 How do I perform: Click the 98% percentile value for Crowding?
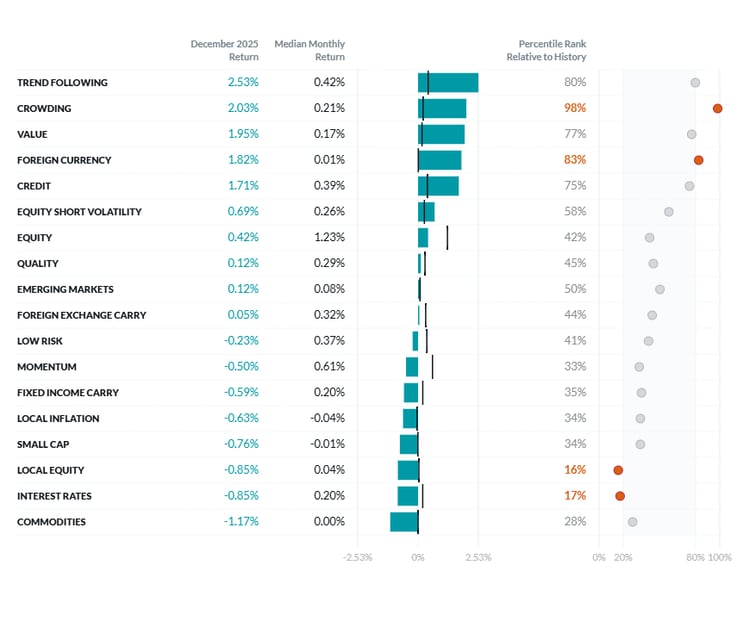point(574,108)
